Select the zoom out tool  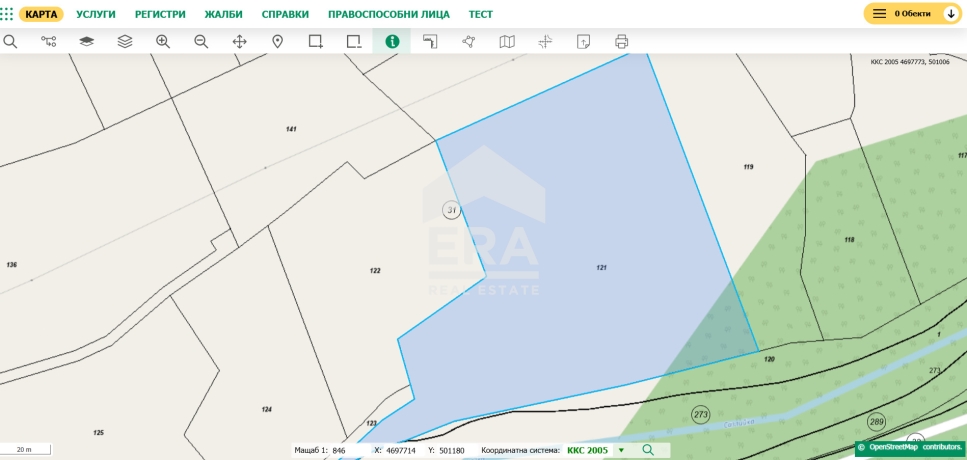pos(201,41)
